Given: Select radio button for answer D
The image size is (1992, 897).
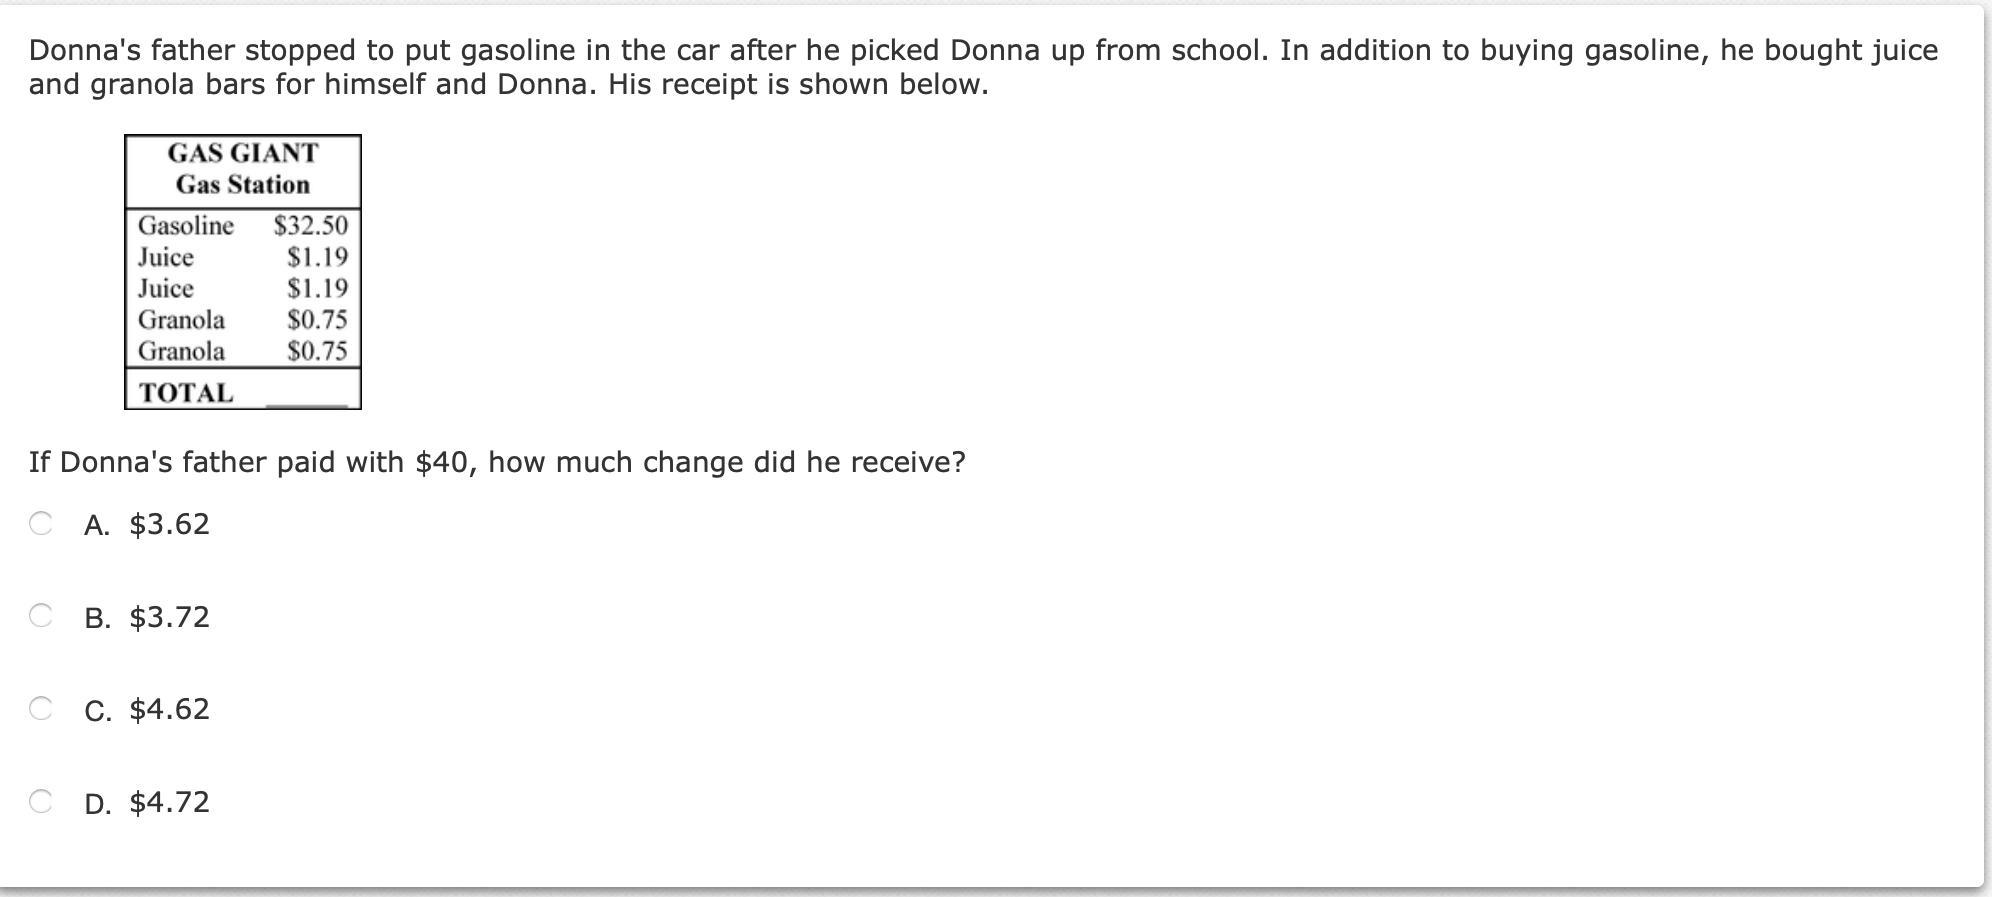Looking at the screenshot, I should click(40, 801).
